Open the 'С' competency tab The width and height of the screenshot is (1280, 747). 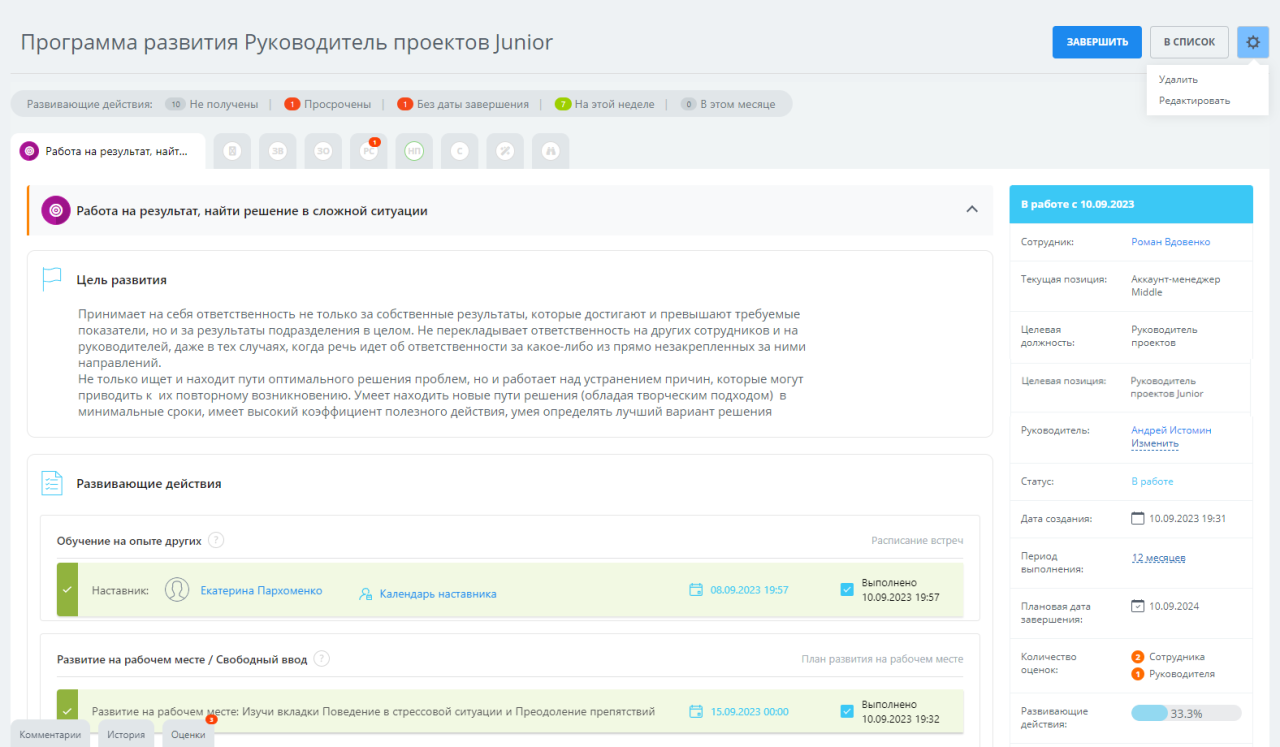pyautogui.click(x=460, y=151)
